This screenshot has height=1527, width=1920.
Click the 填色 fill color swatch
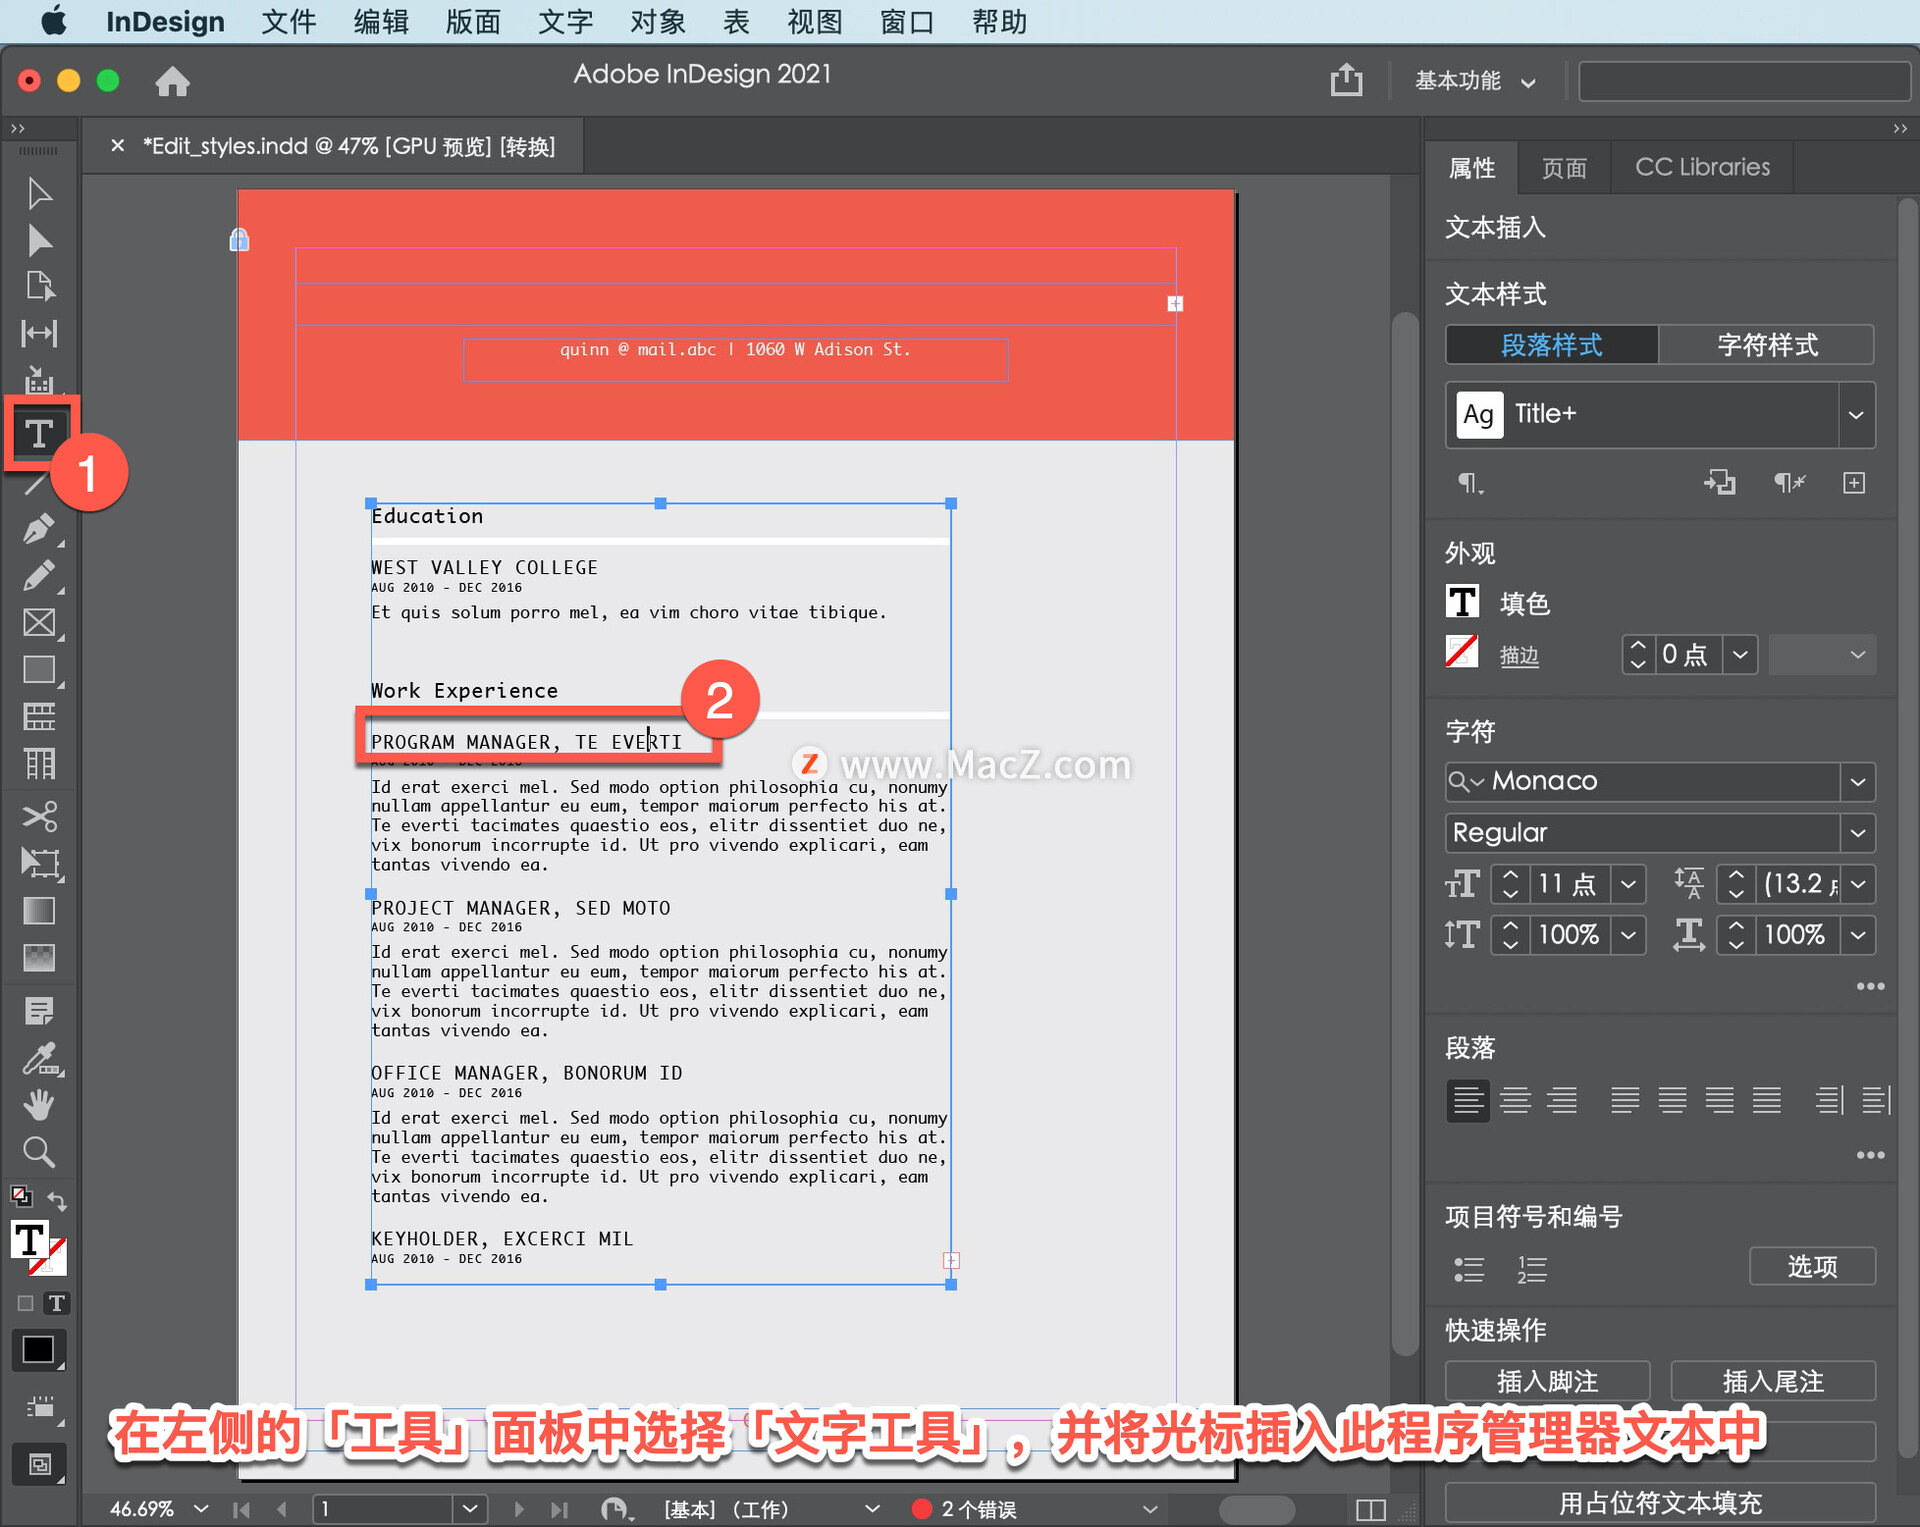pyautogui.click(x=1462, y=602)
